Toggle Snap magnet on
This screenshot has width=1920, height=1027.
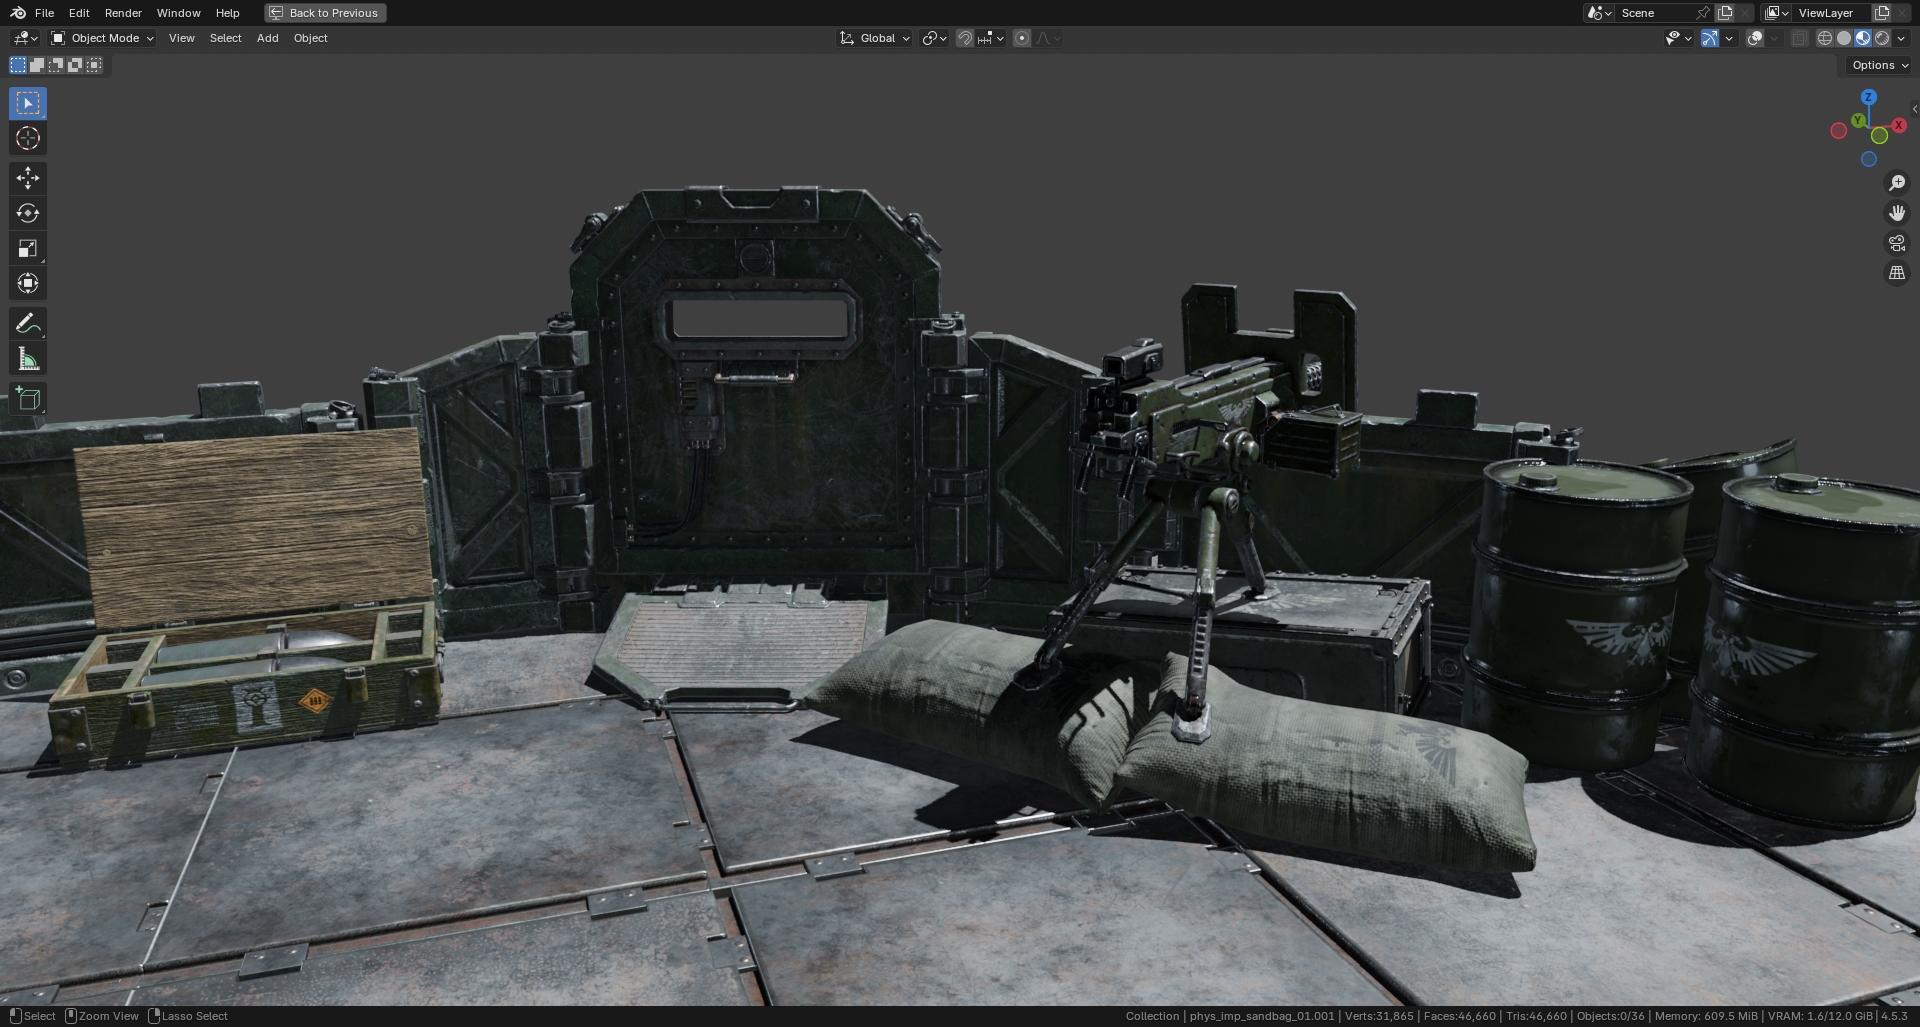(964, 38)
